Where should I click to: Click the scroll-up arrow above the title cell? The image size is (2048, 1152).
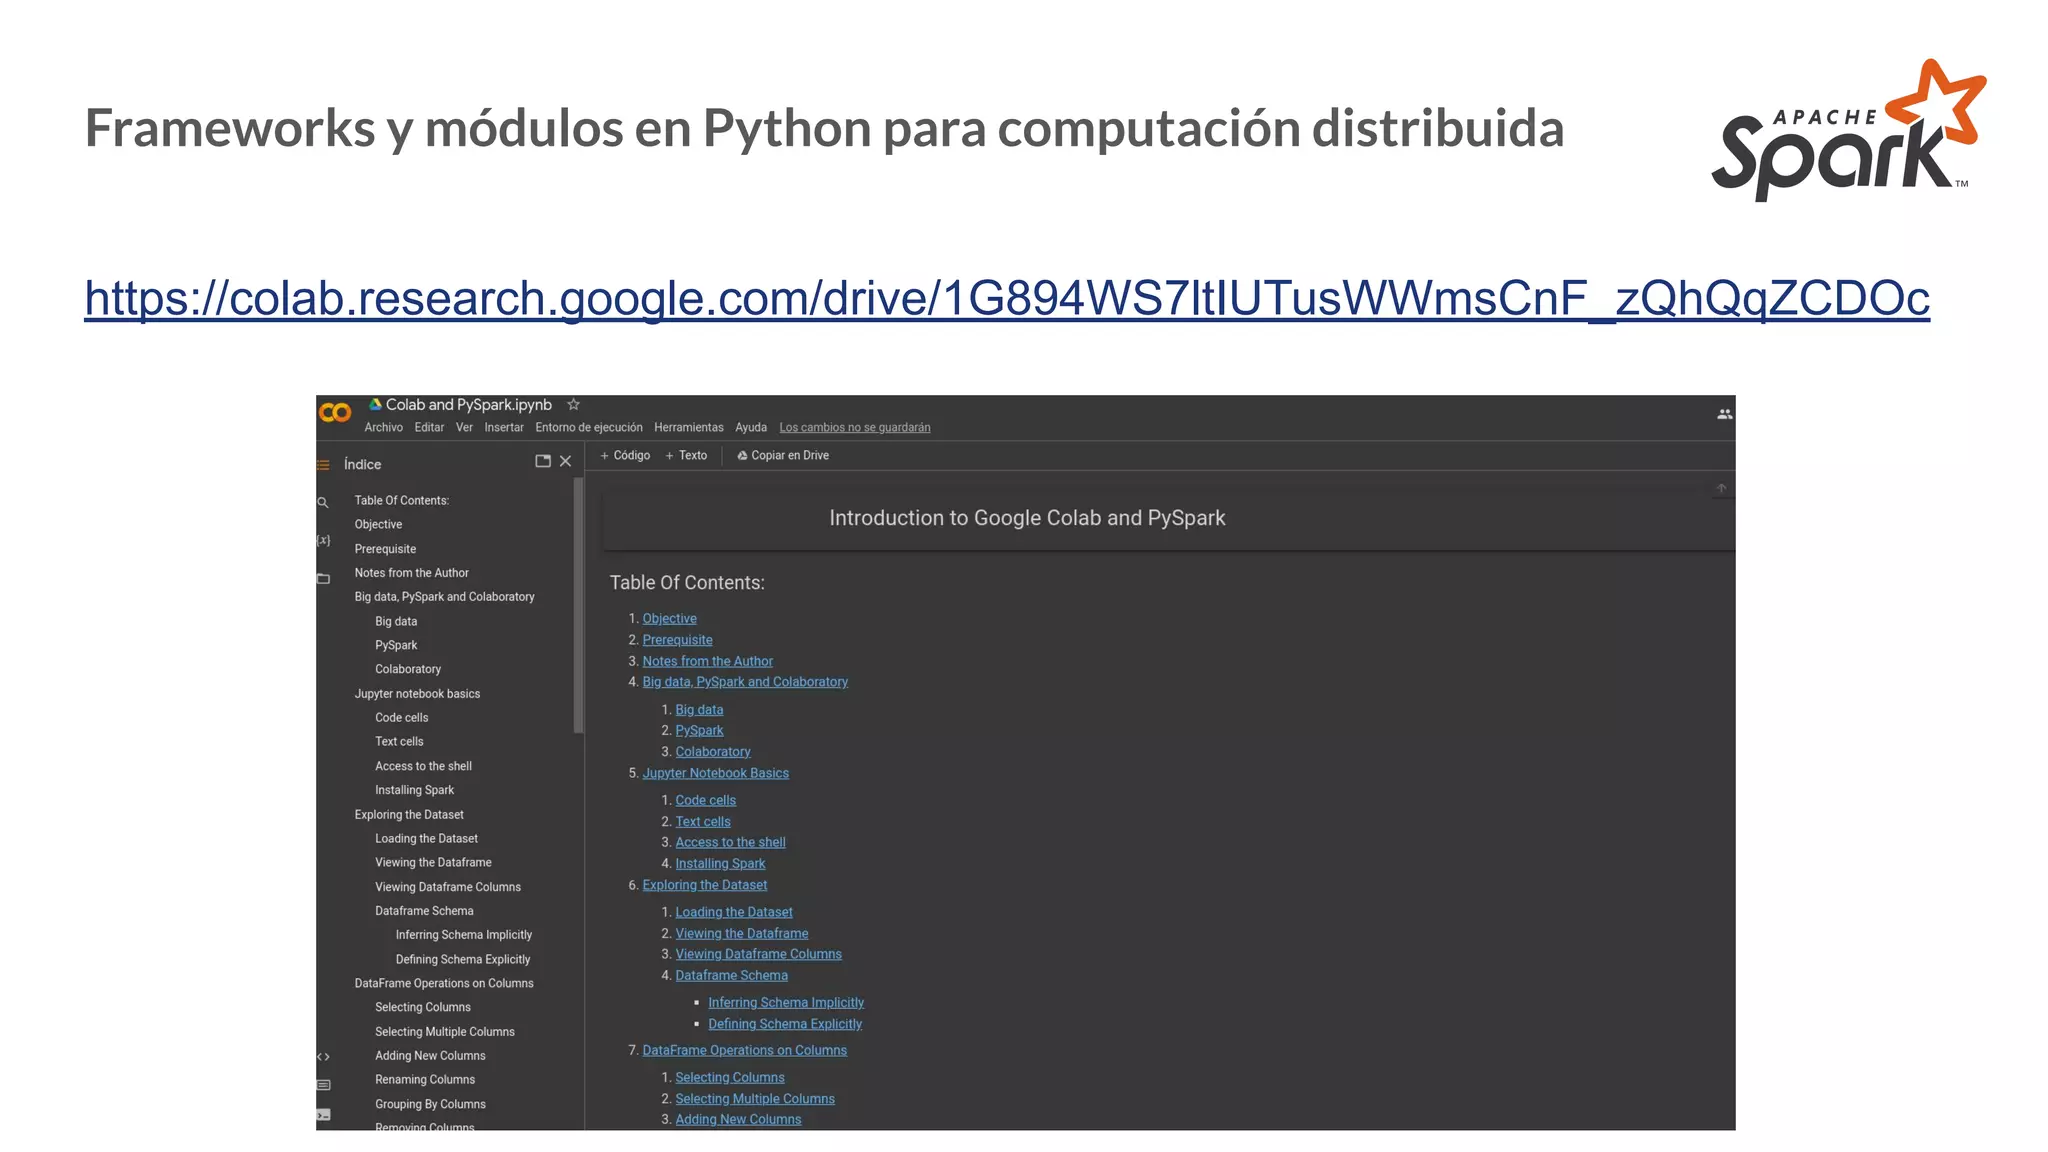(1721, 488)
